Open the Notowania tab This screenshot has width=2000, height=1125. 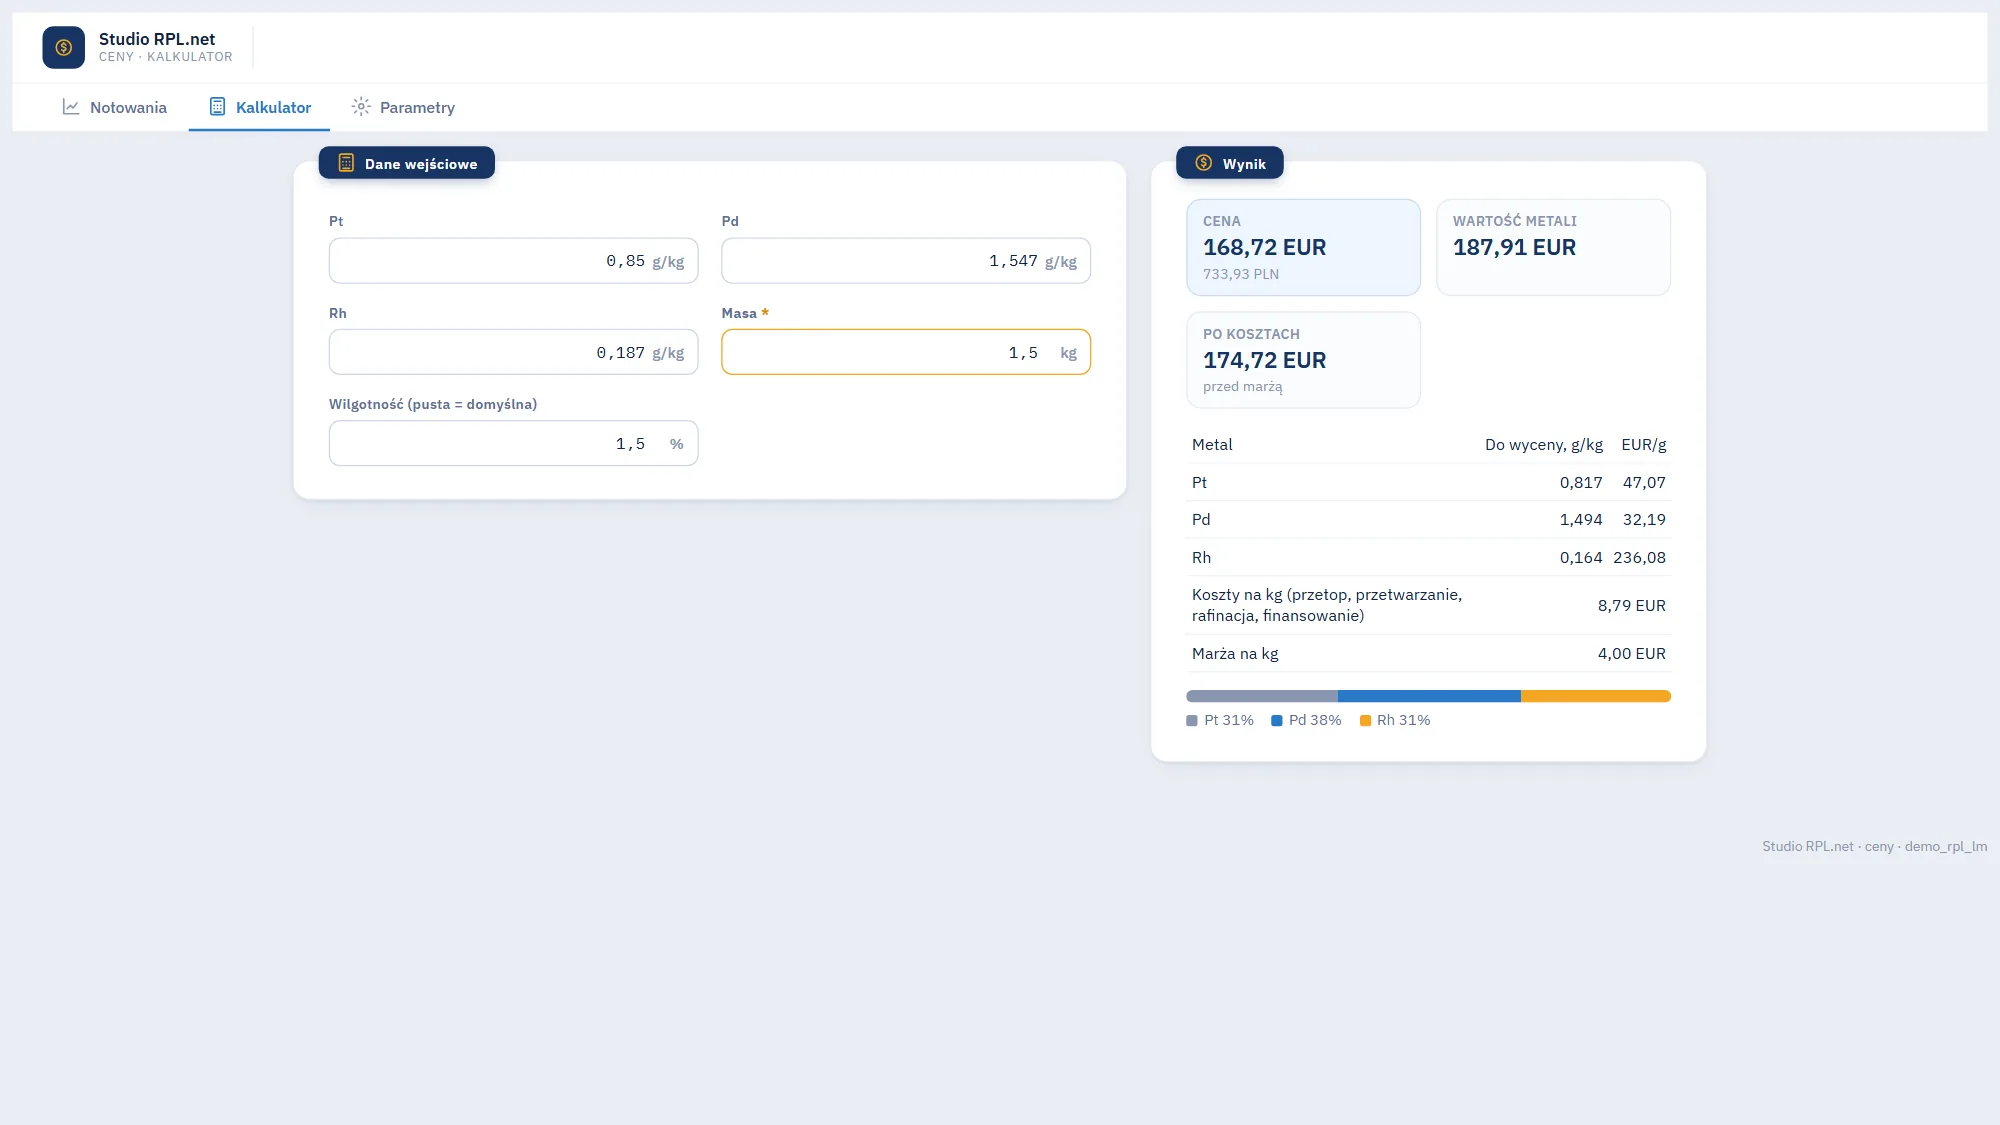click(x=114, y=107)
